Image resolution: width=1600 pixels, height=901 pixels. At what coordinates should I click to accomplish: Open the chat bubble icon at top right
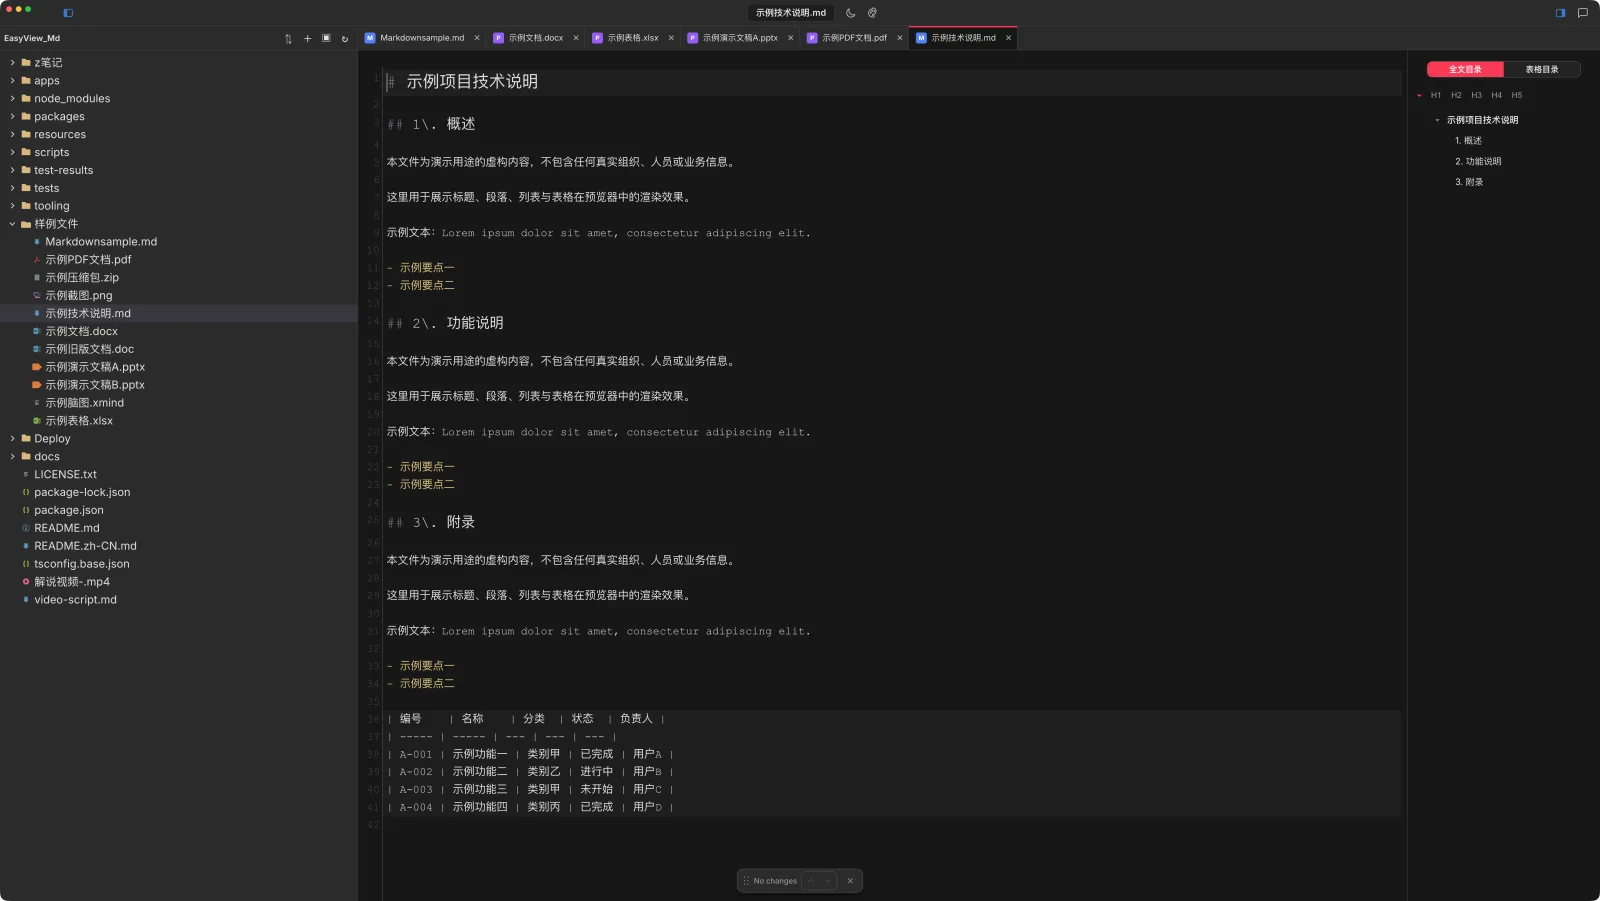tap(1582, 13)
